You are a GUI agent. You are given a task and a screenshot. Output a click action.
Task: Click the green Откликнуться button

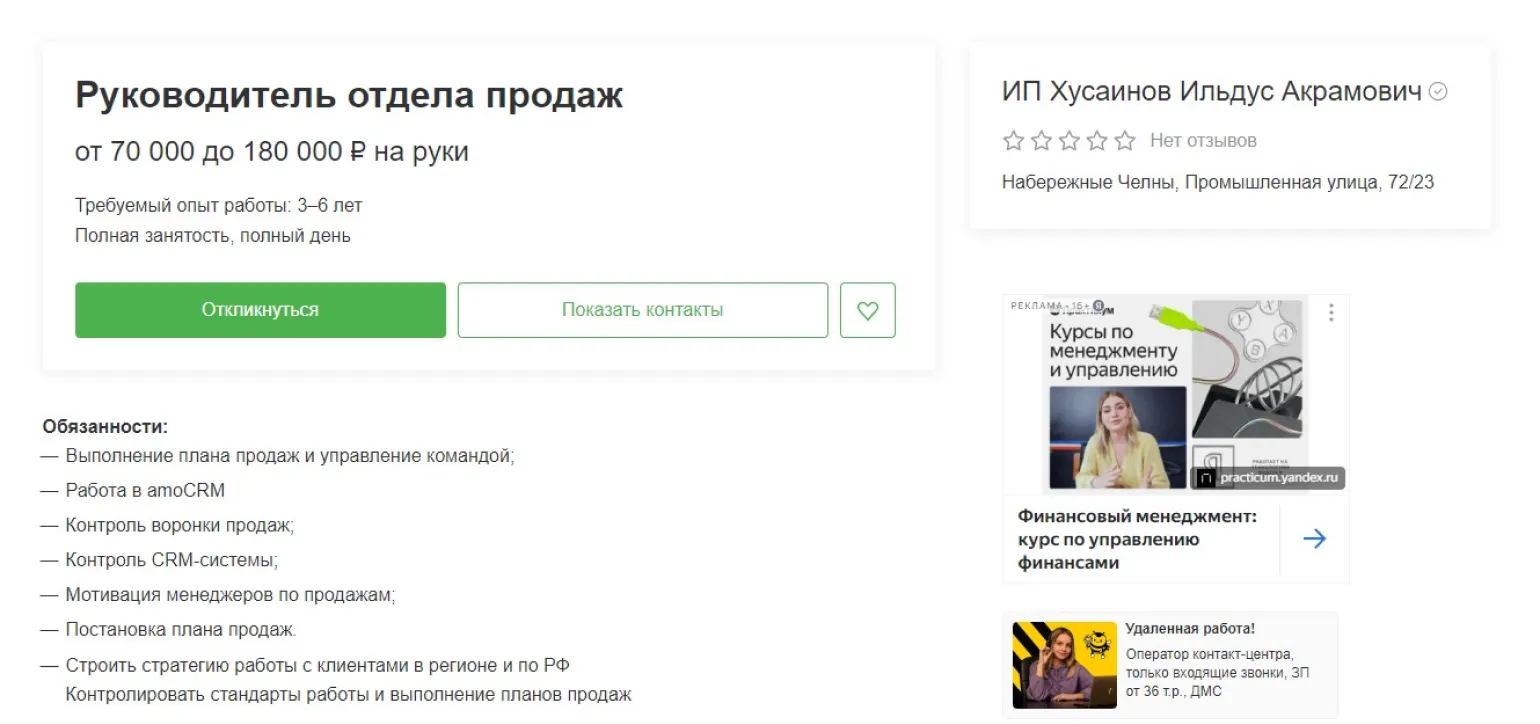(x=260, y=310)
